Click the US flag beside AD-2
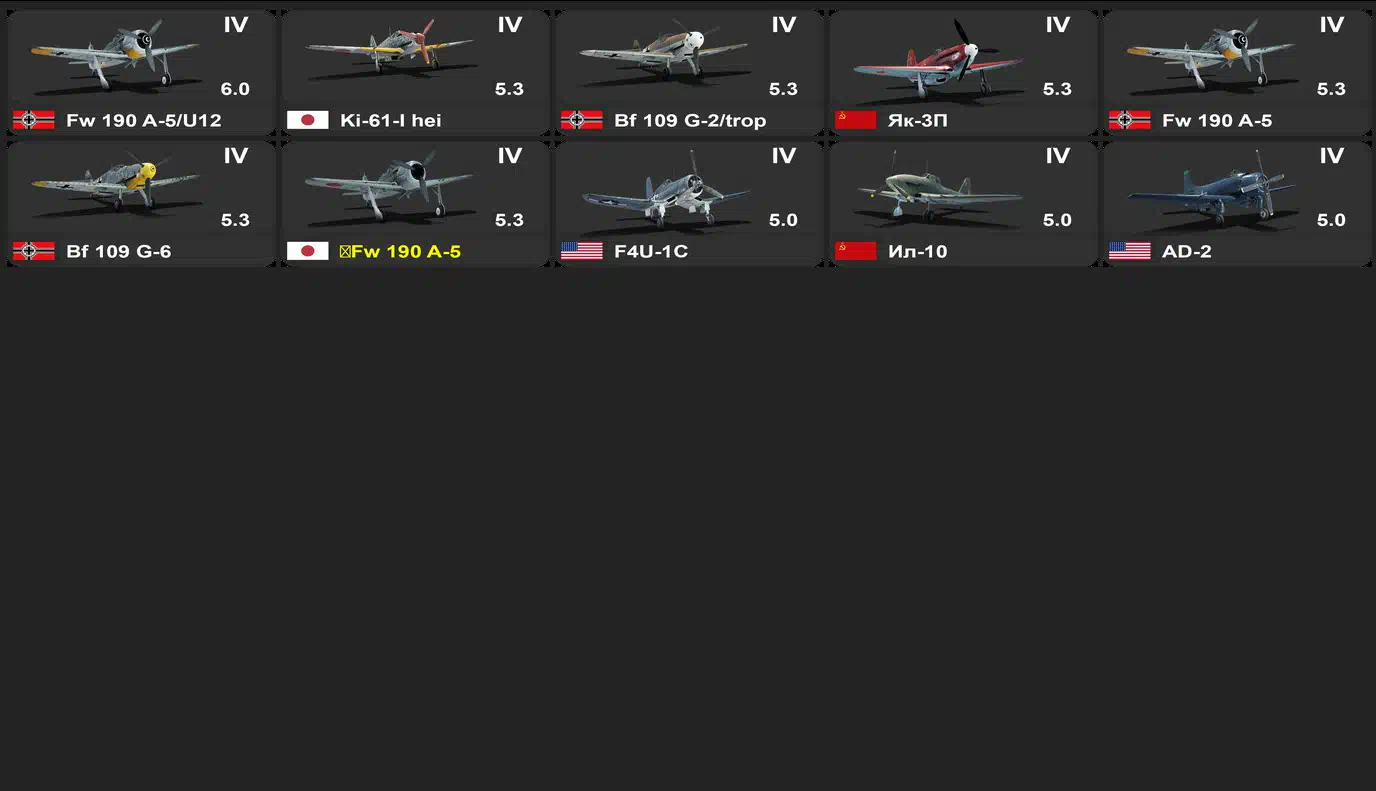The height and width of the screenshot is (791, 1376). pyautogui.click(x=1130, y=251)
